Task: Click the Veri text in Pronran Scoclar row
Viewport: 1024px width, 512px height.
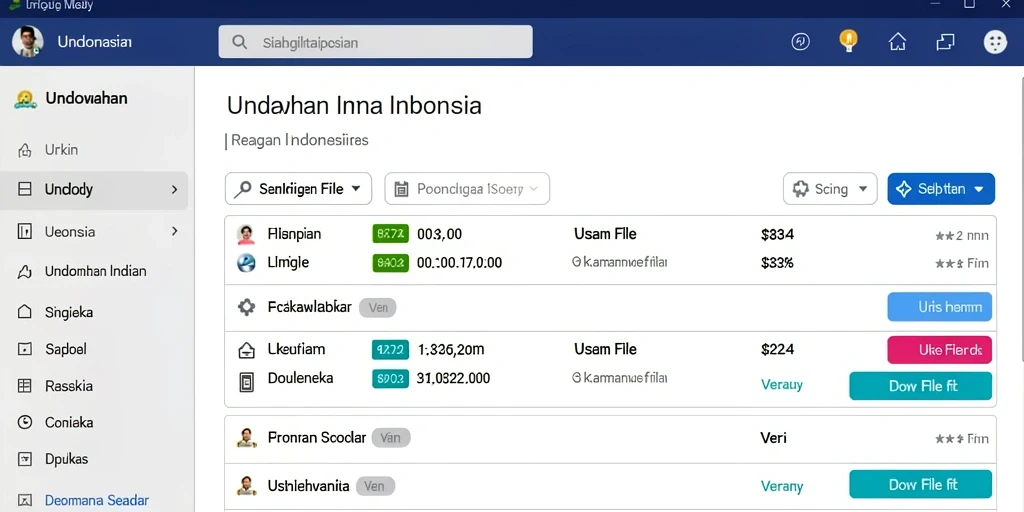Action: tap(773, 438)
